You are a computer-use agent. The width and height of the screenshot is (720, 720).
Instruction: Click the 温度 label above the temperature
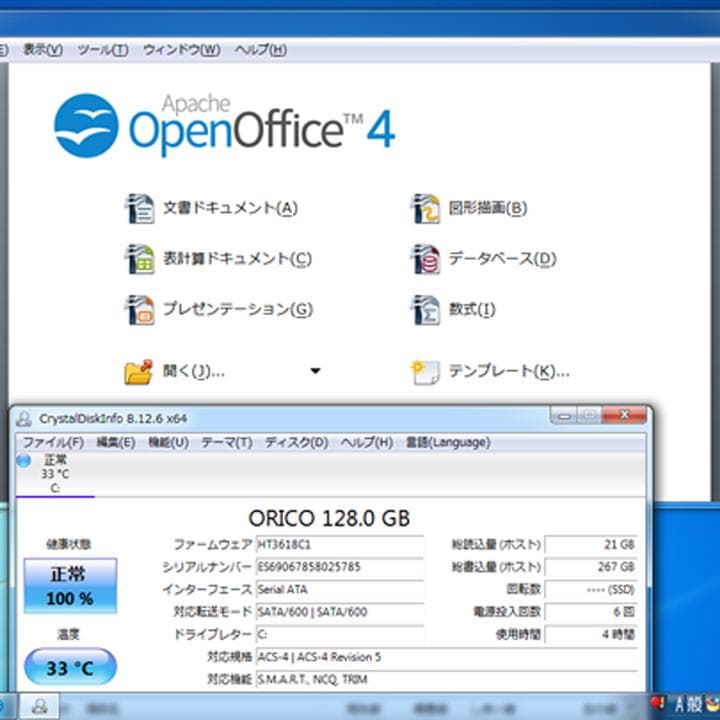coord(68,635)
